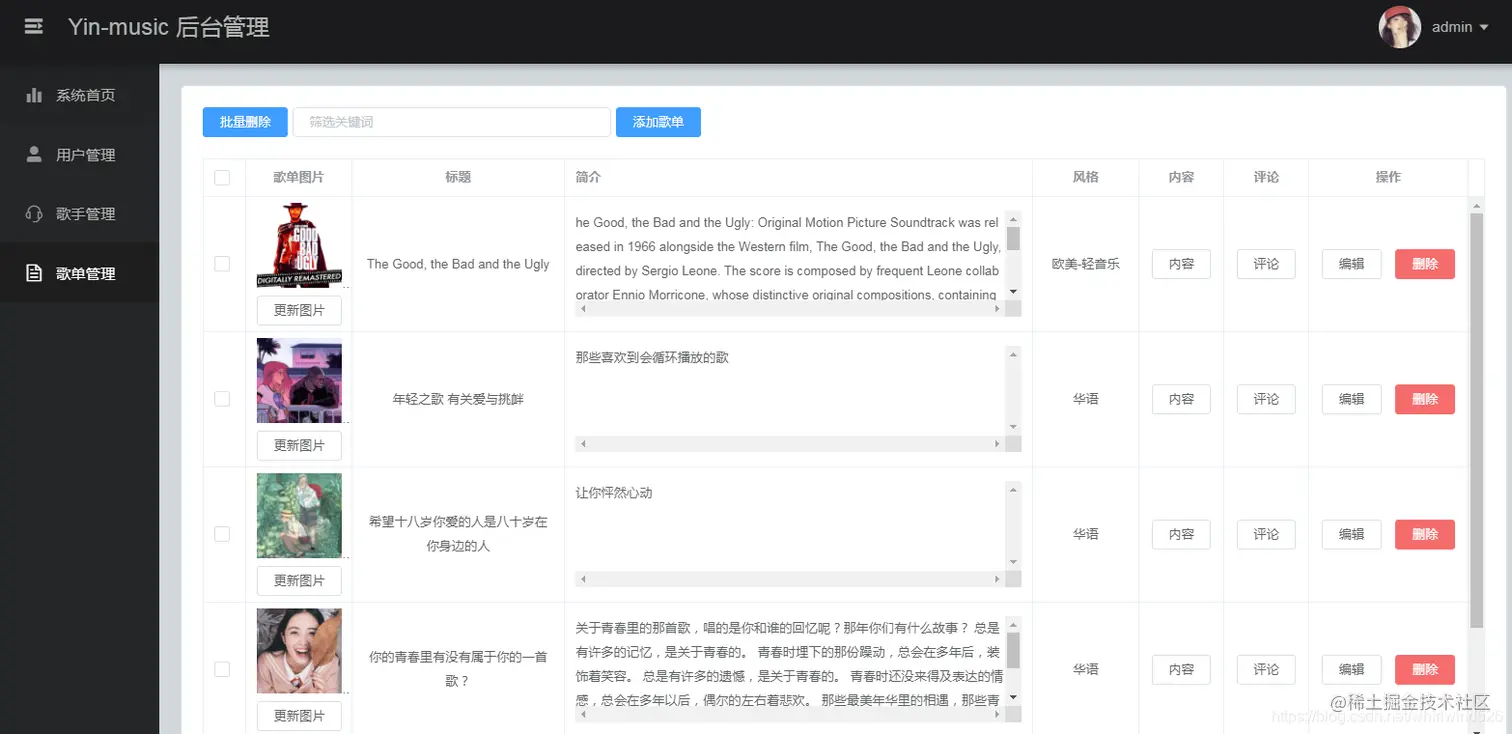
Task: Open 内容 for 你的青春里有没有属于你的一首歌
Action: pyautogui.click(x=1181, y=669)
